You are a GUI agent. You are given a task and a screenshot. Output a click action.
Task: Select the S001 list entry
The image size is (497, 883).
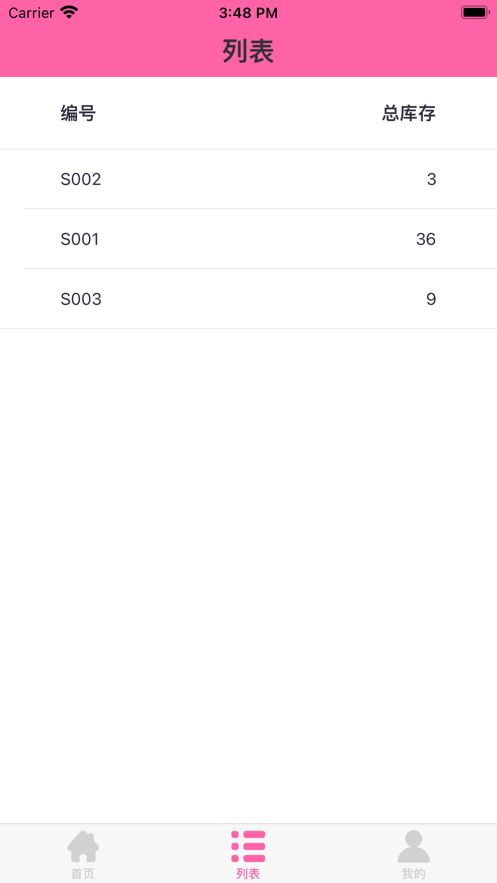(x=248, y=239)
